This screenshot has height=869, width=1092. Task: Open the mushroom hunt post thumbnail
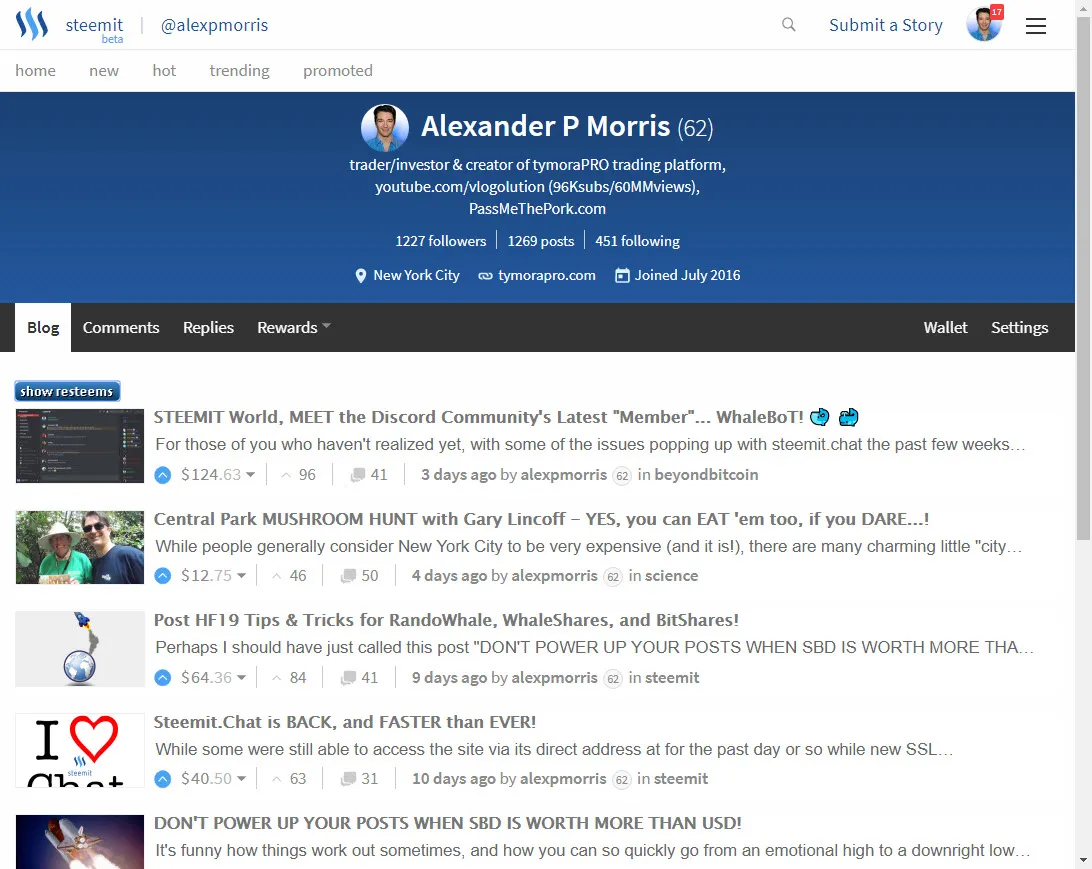79,547
